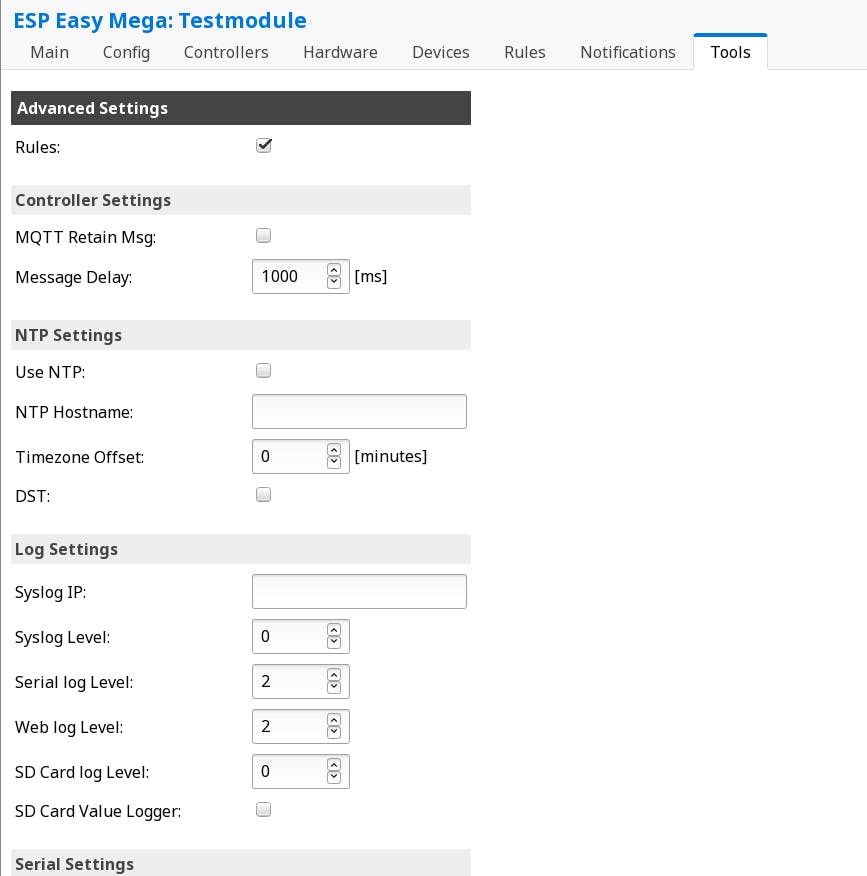
Task: Open the Rules tab
Action: (525, 52)
